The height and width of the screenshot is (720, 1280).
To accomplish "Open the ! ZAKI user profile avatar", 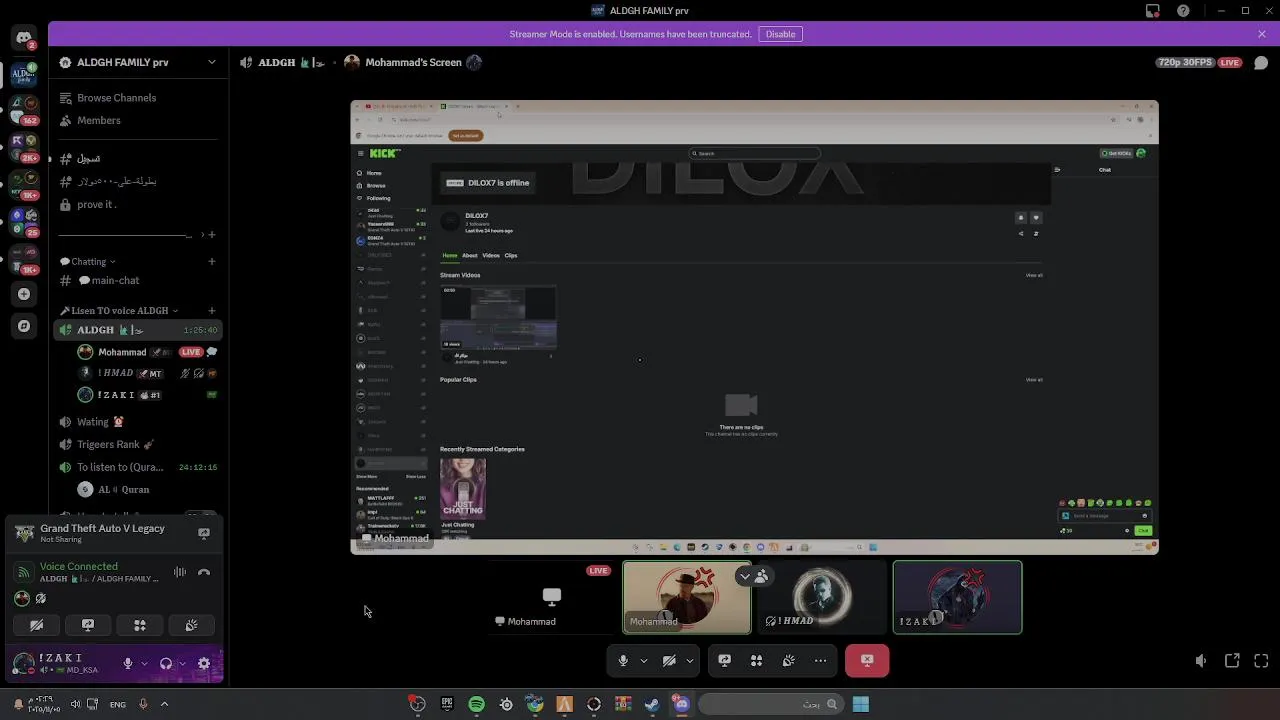I will pyautogui.click(x=24, y=663).
